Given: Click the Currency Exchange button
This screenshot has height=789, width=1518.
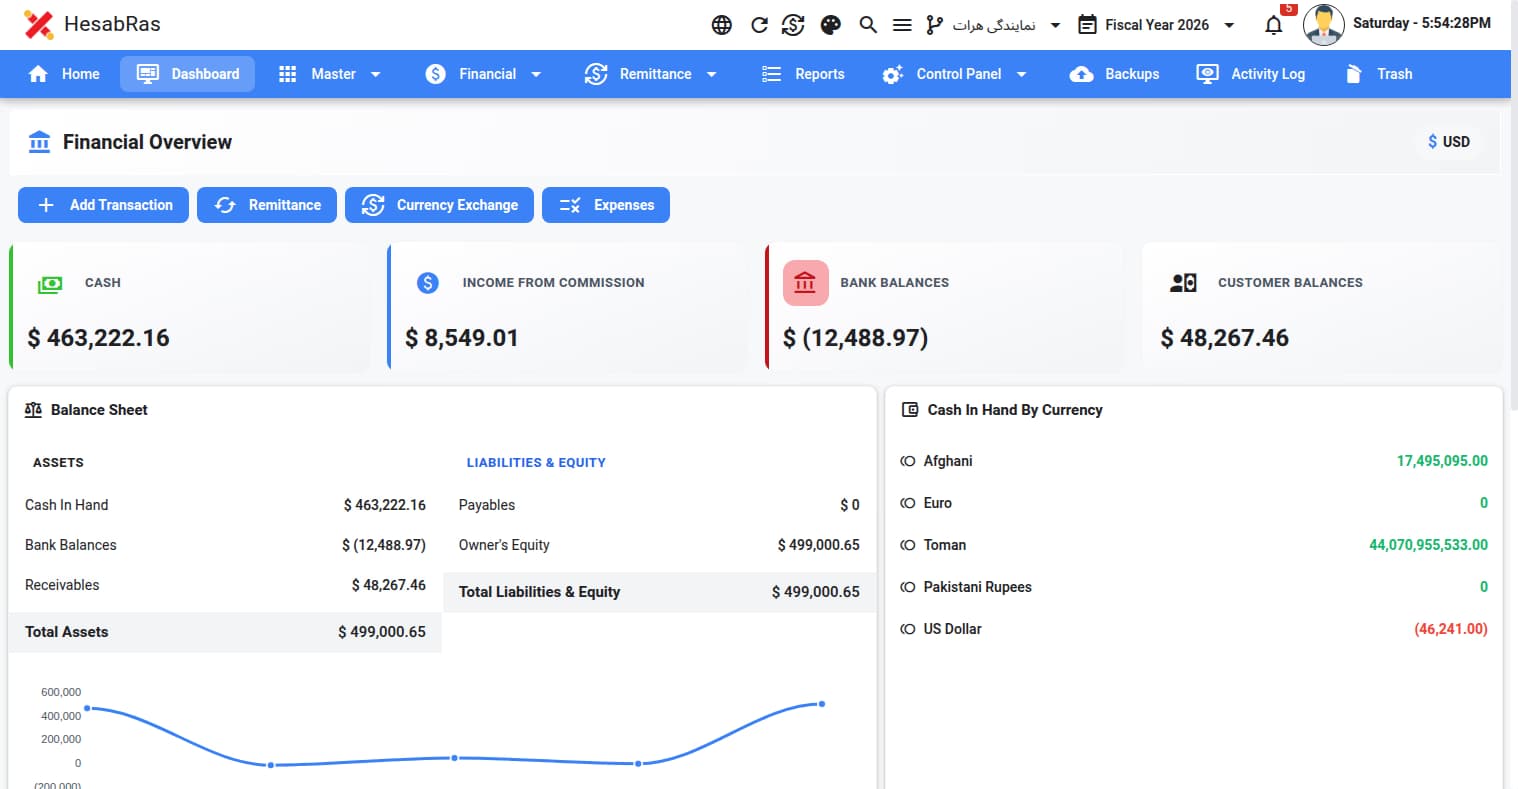Looking at the screenshot, I should 439,205.
